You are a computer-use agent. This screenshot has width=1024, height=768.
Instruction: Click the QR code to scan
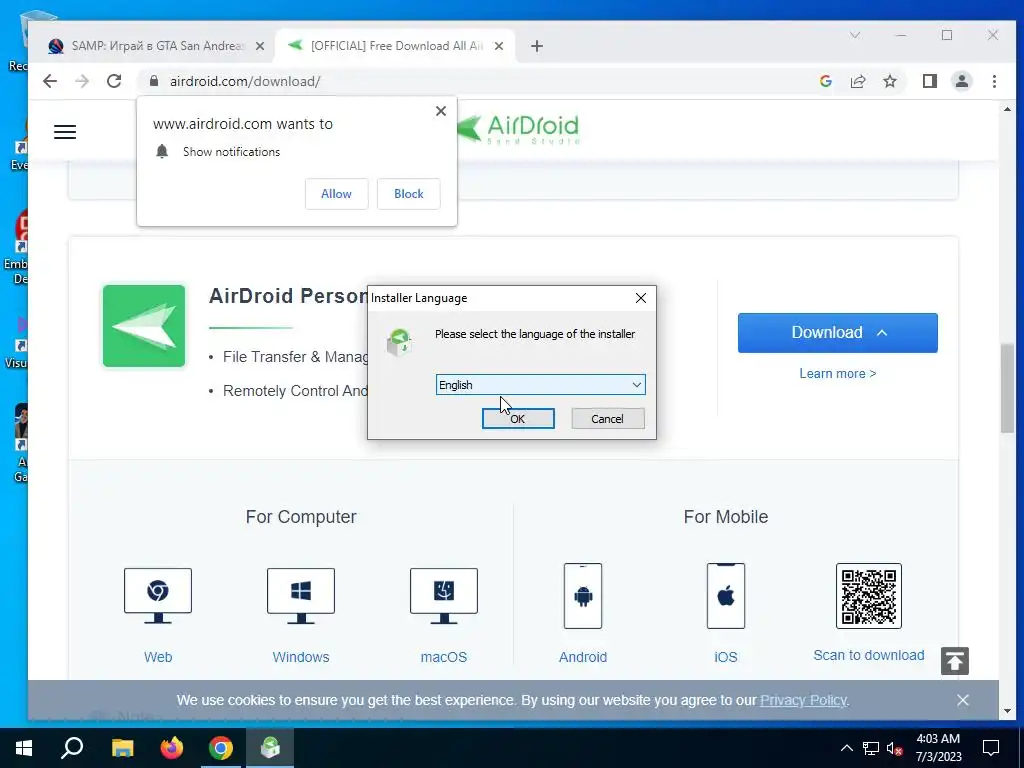pos(869,596)
